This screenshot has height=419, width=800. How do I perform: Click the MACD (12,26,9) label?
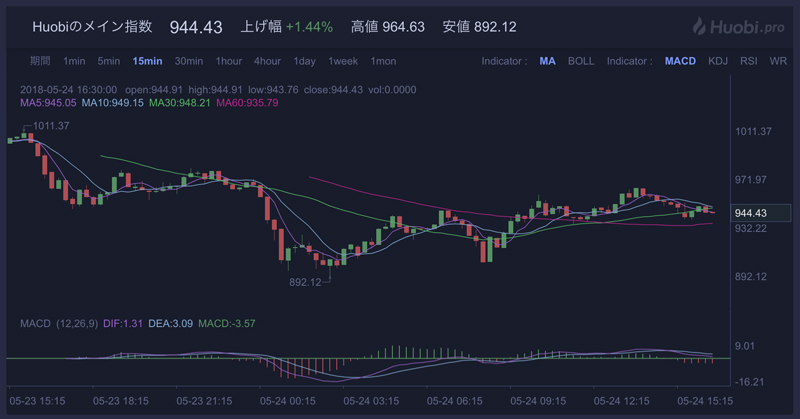(59, 324)
